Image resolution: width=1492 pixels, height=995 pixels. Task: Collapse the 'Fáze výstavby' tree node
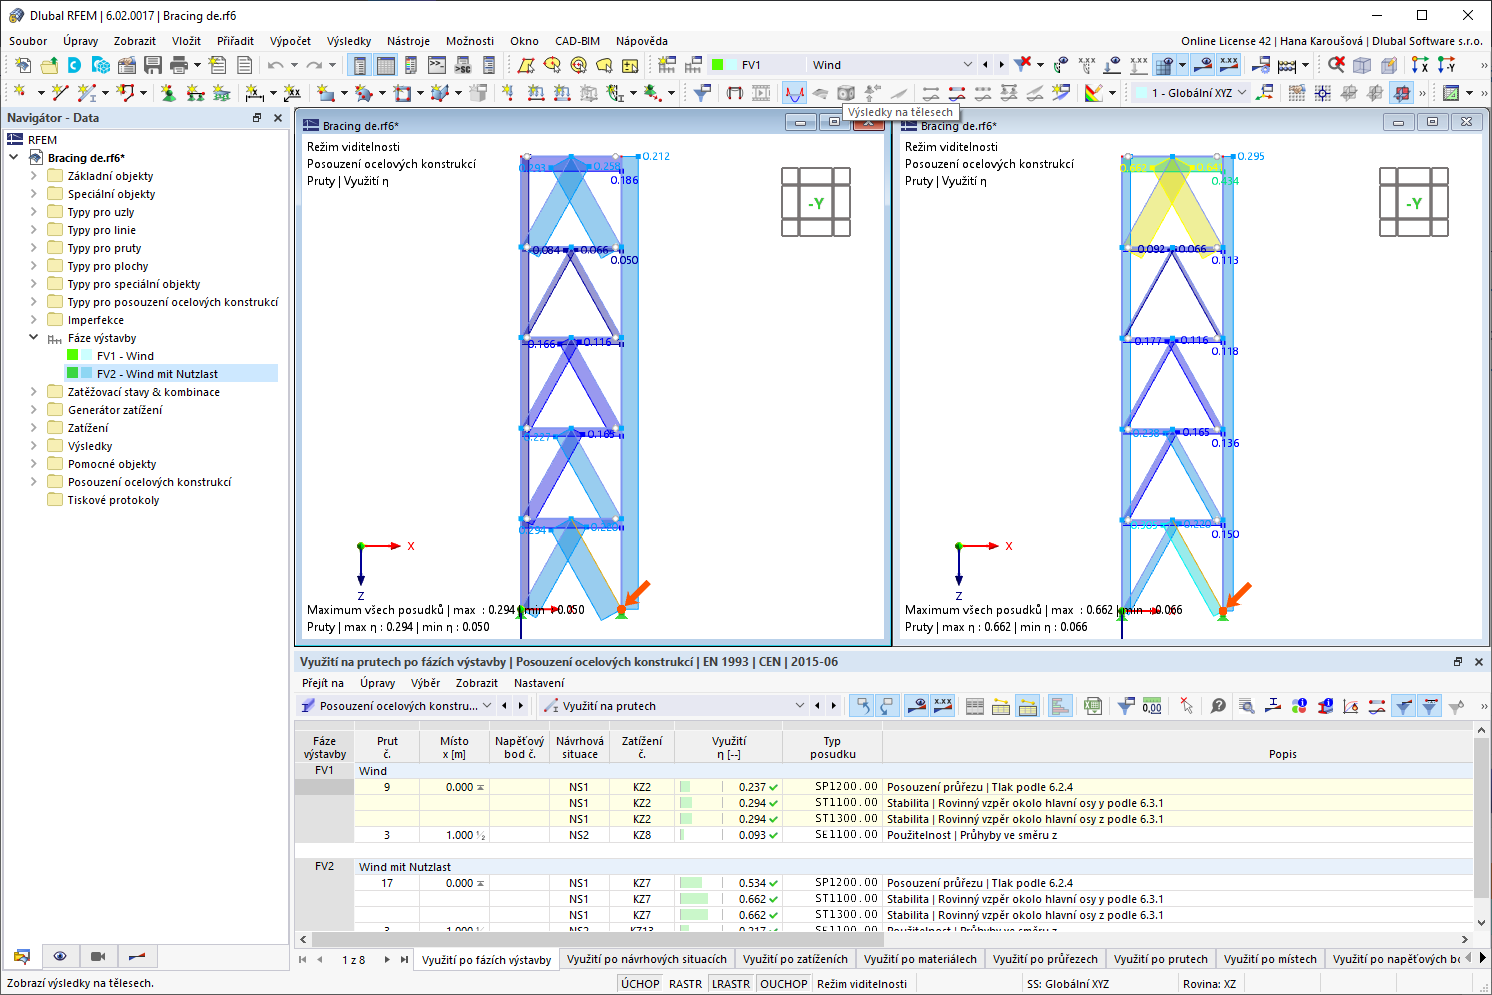34,338
